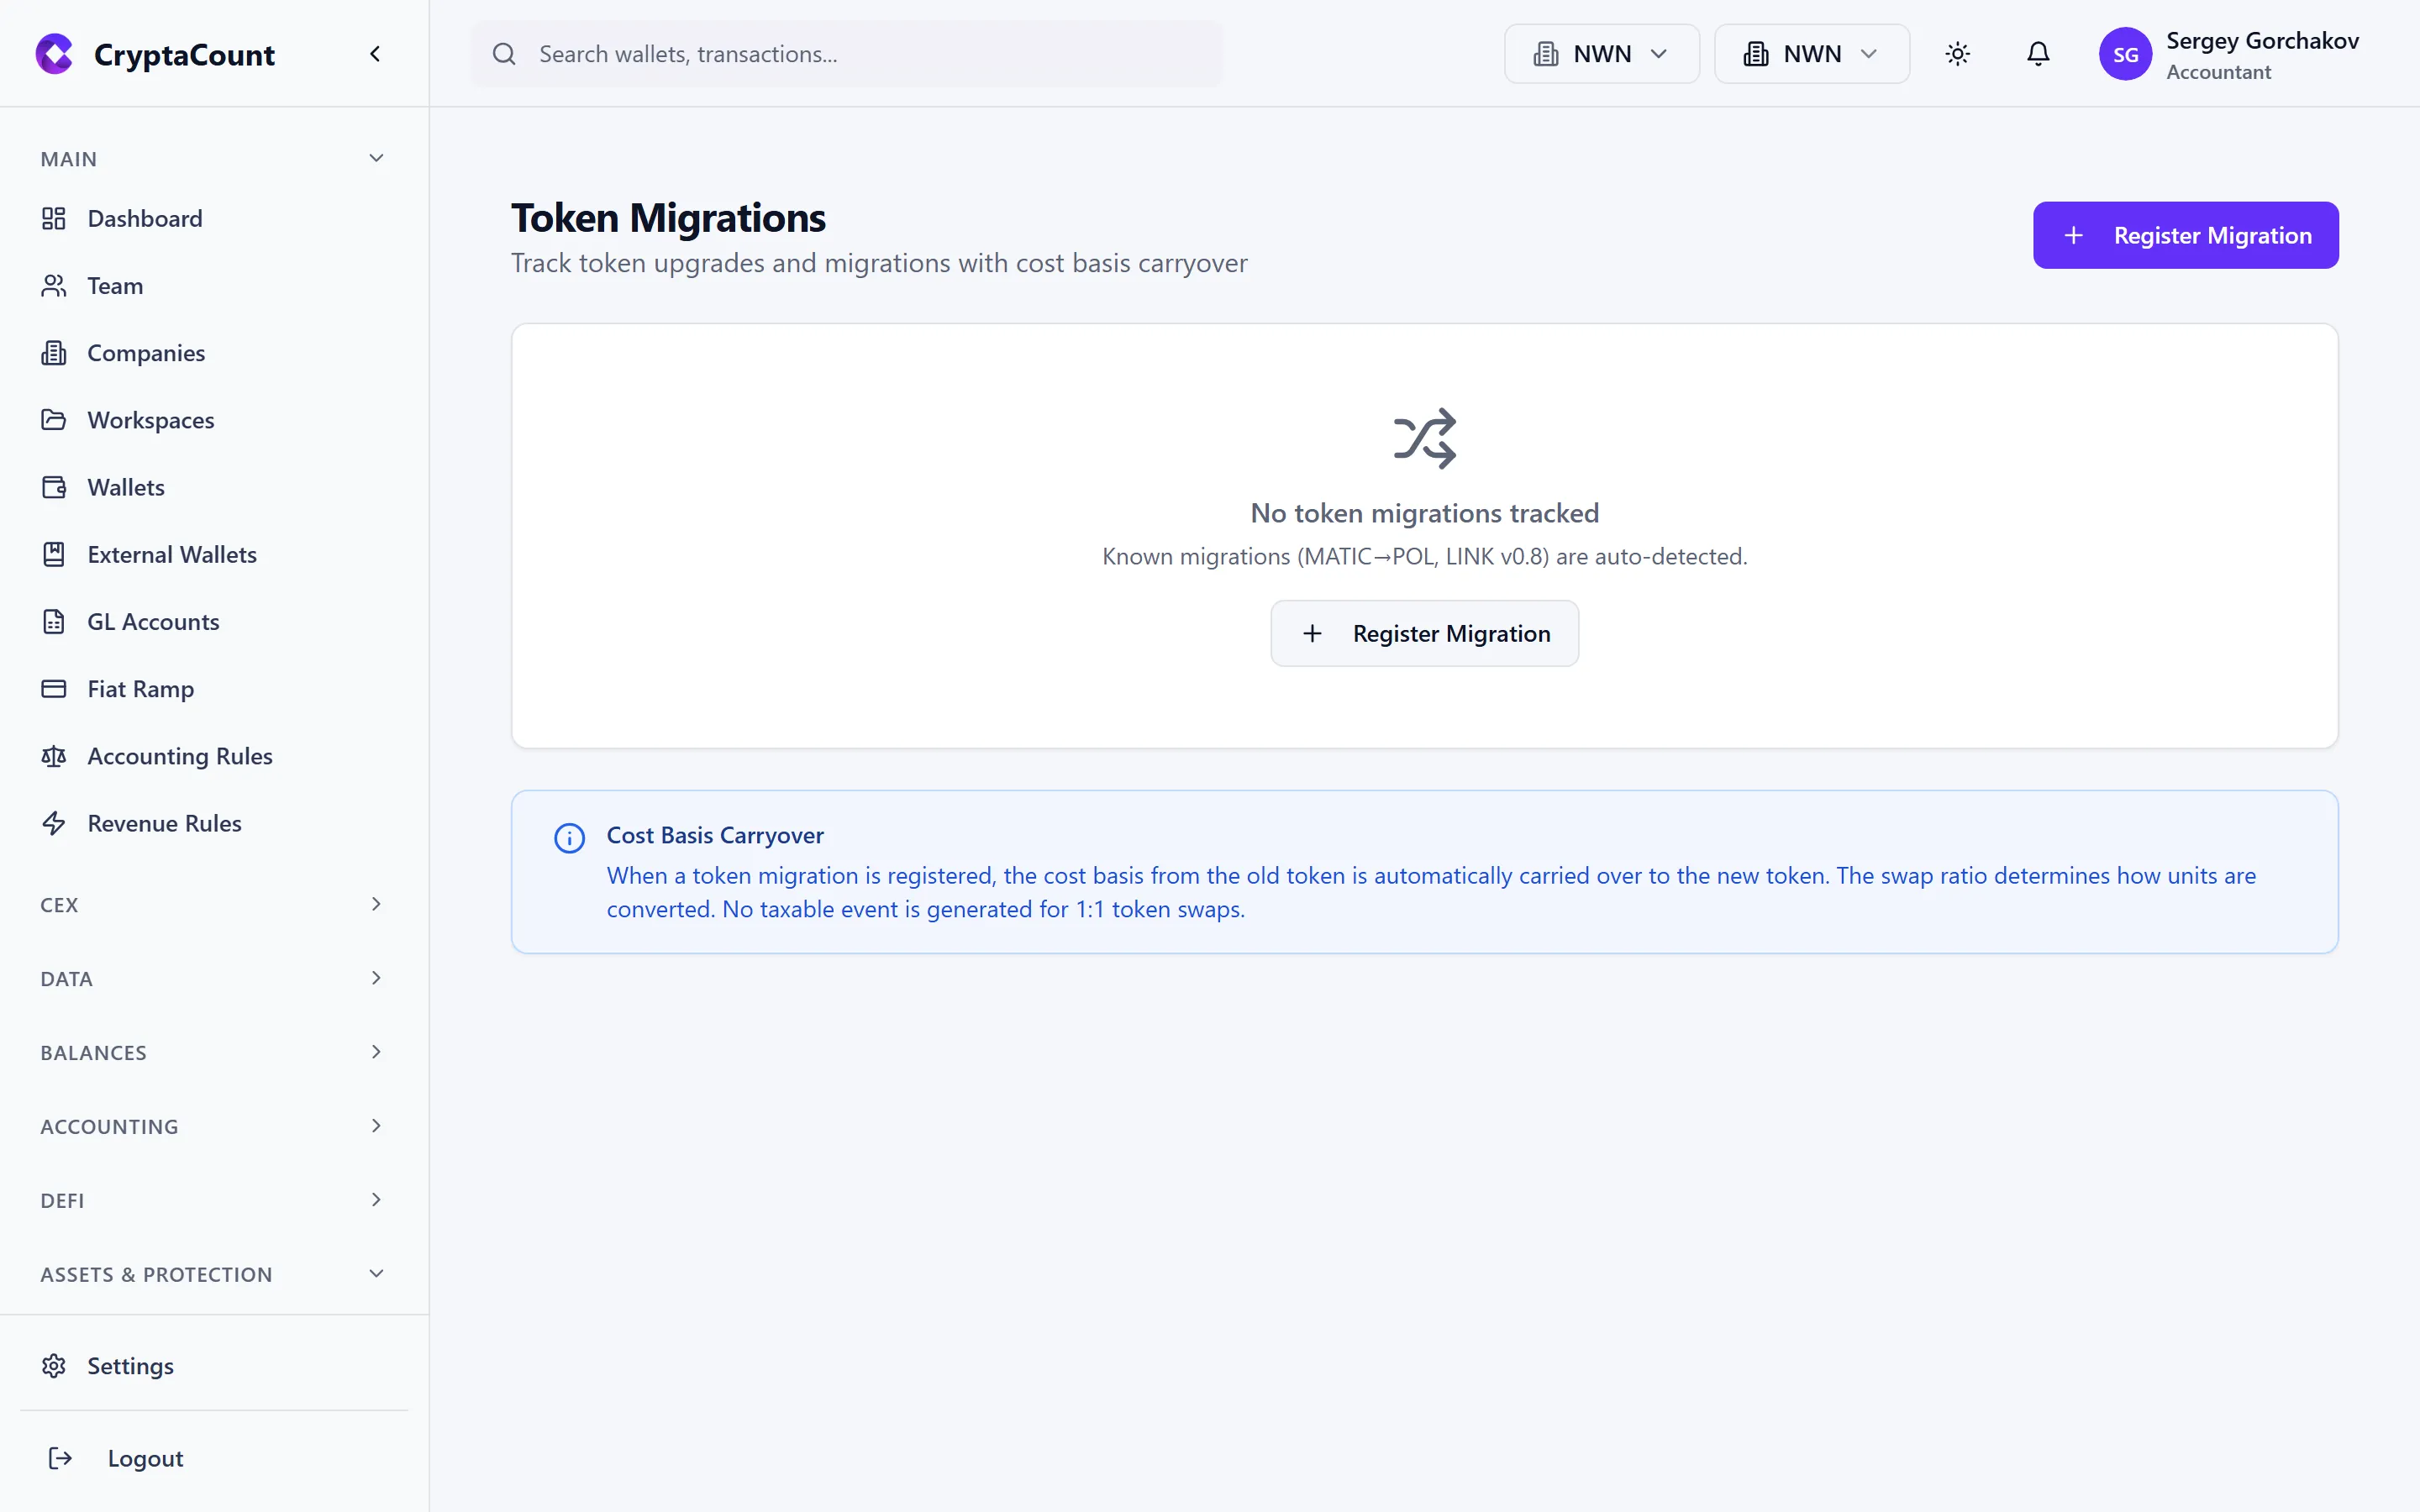Expand the ASSETS & PROTECTION section
This screenshot has width=2420, height=1512.
(x=376, y=1273)
